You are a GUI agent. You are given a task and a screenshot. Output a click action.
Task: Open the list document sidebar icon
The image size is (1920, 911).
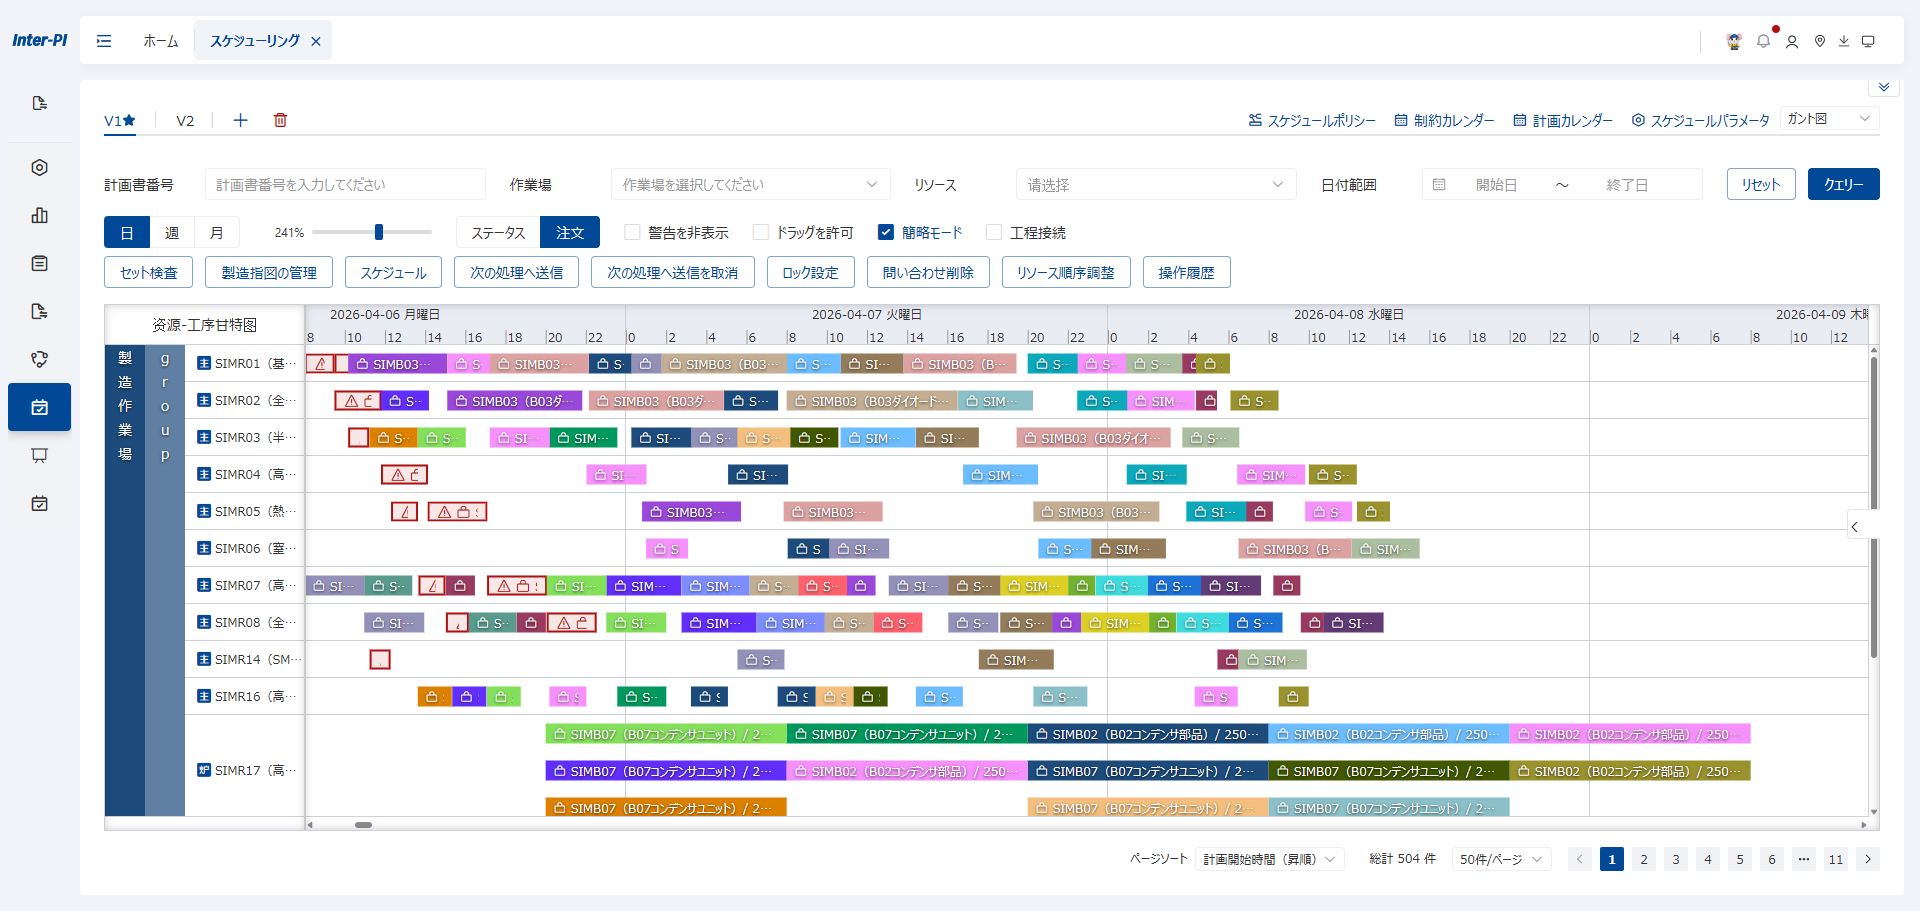40,263
